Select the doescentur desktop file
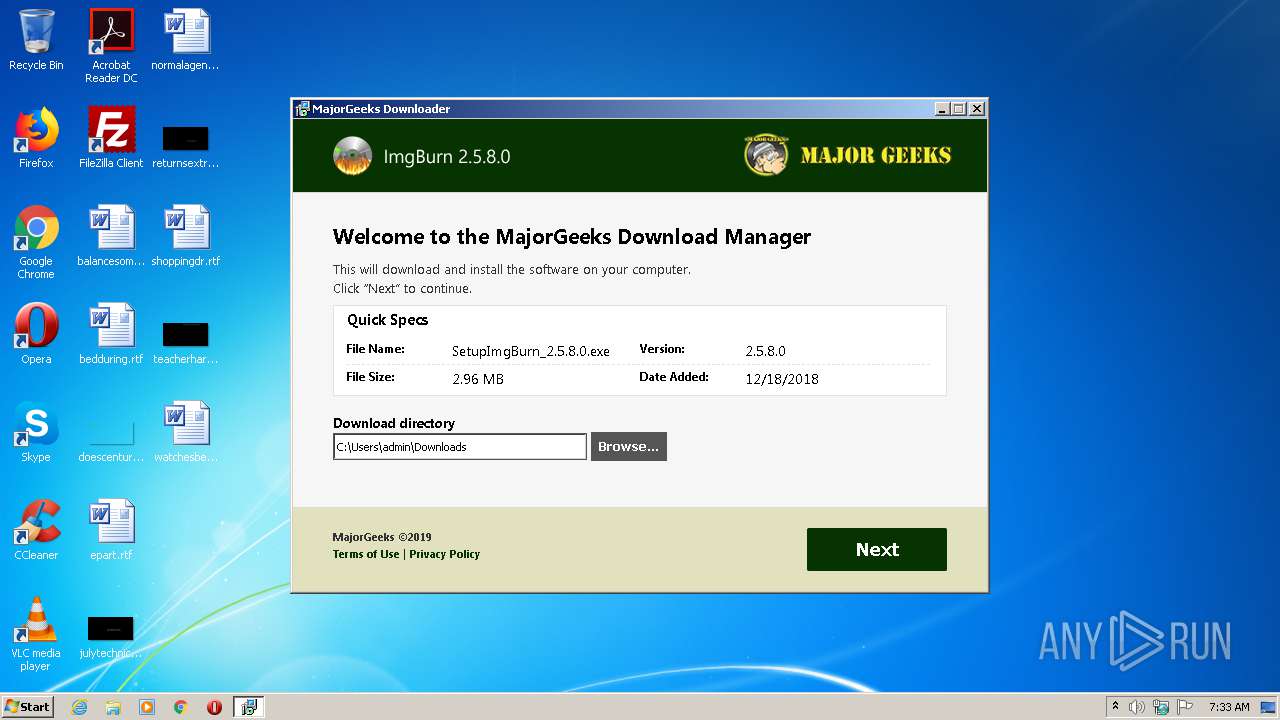The height and width of the screenshot is (720, 1280). point(111,439)
